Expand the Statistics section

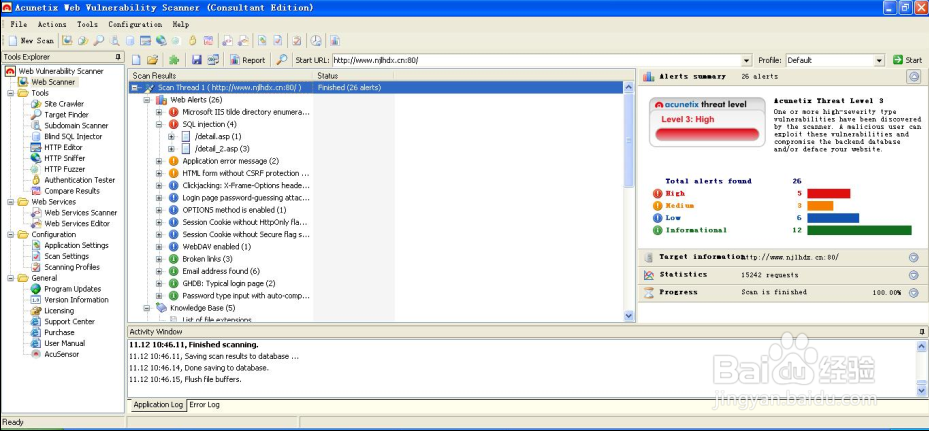point(913,275)
